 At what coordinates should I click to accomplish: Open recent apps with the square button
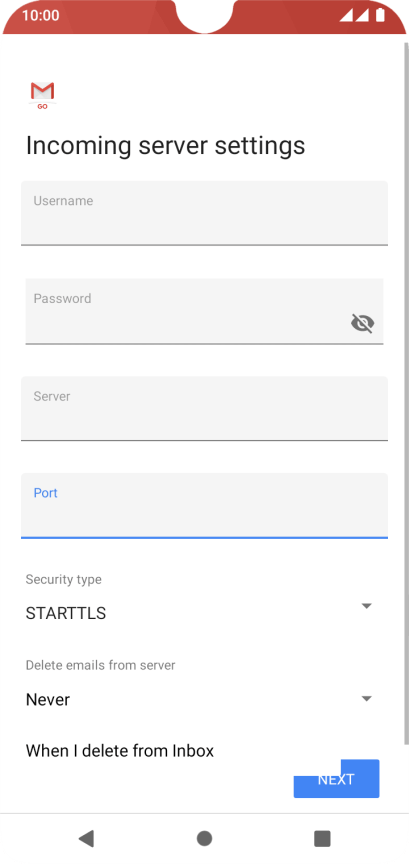322,838
